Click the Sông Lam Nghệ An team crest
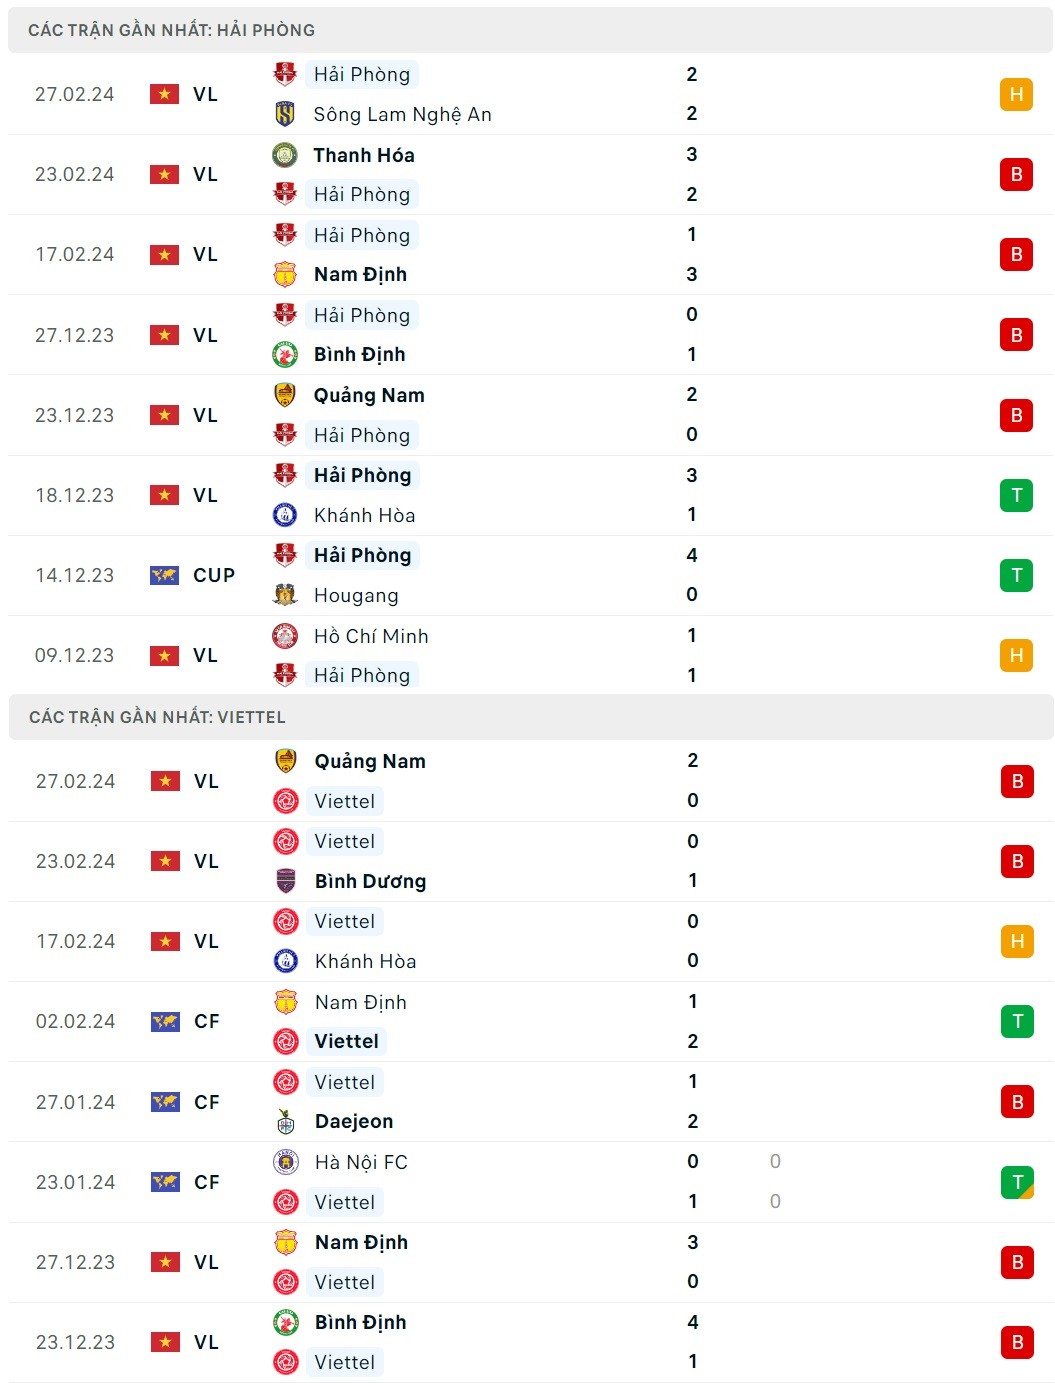 point(285,114)
